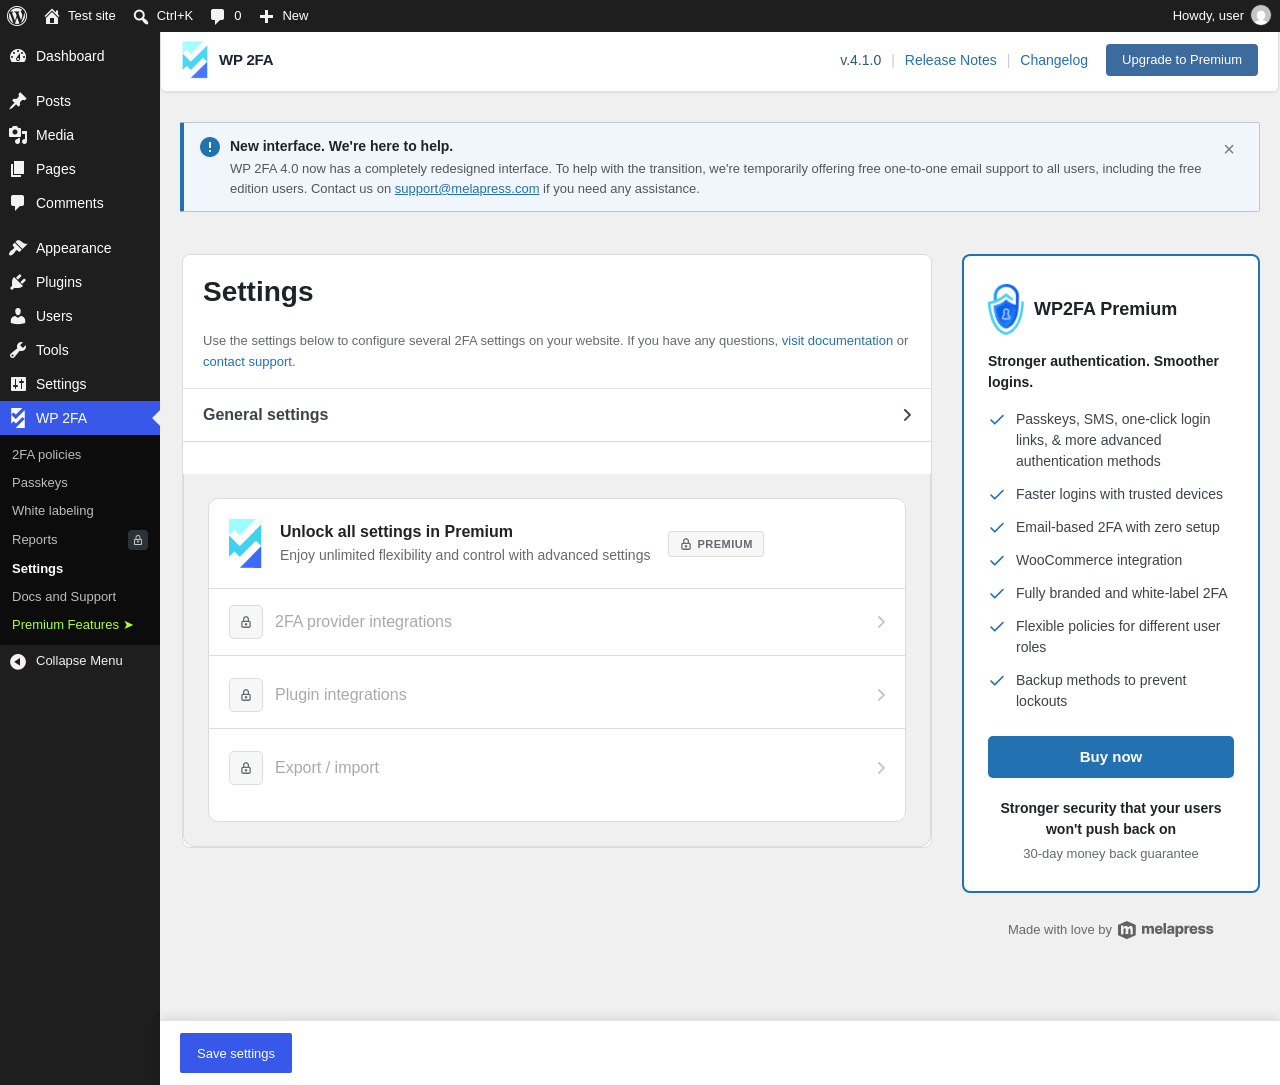The image size is (1280, 1085).
Task: Click the WP2FA Premium shield icon
Action: tap(1006, 309)
